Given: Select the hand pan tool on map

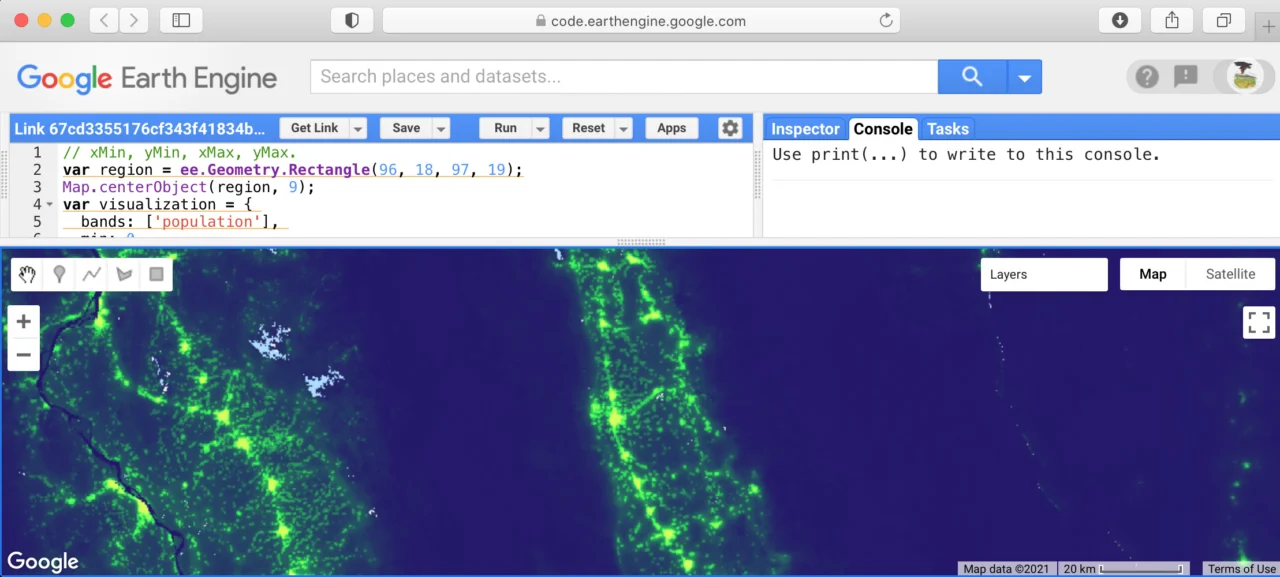Looking at the screenshot, I should click(28, 274).
